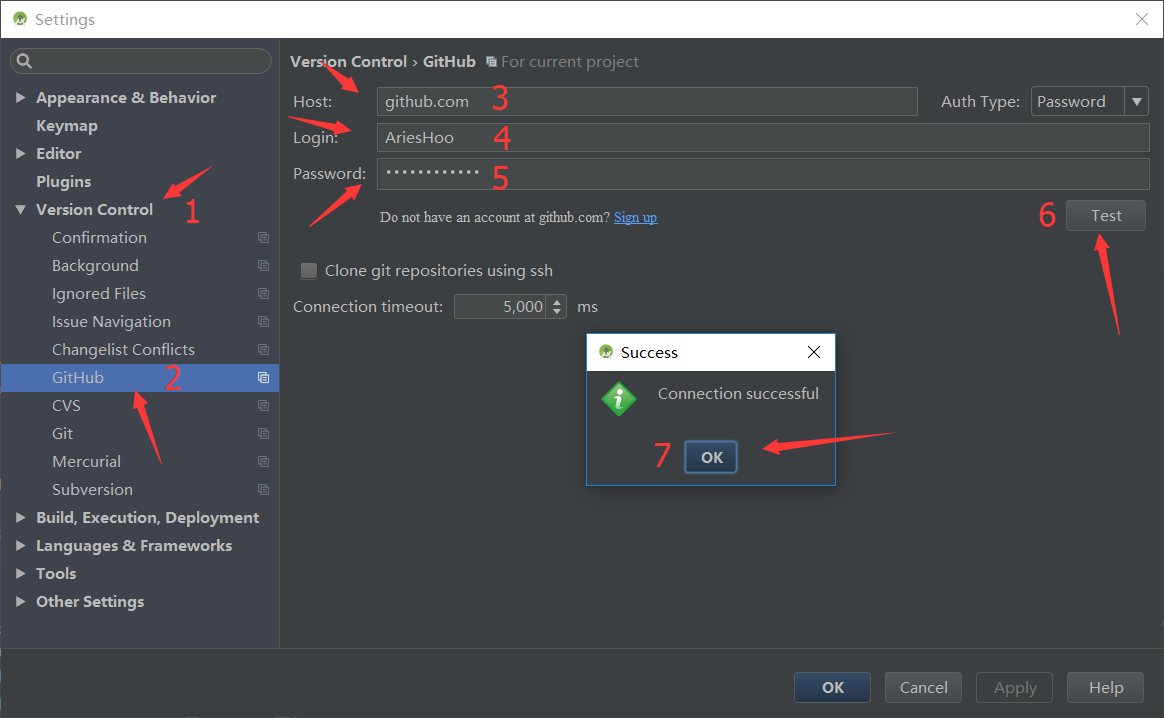Open Ignored Files settings page

99,293
